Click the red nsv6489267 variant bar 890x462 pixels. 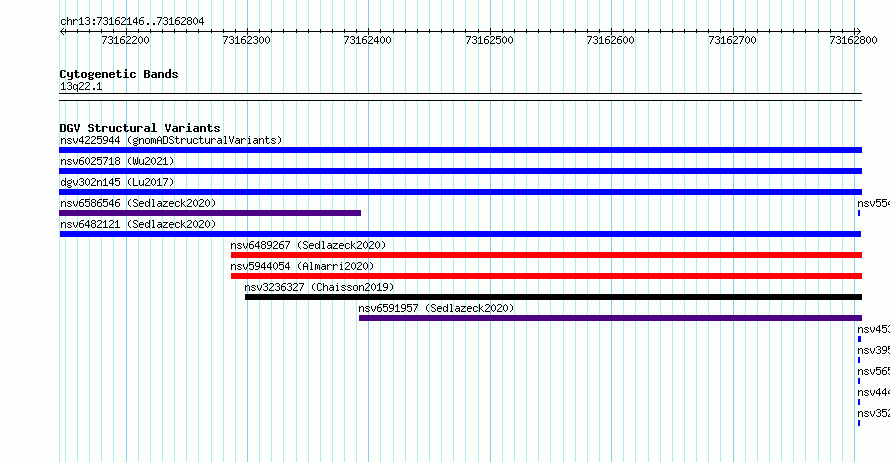[546, 255]
